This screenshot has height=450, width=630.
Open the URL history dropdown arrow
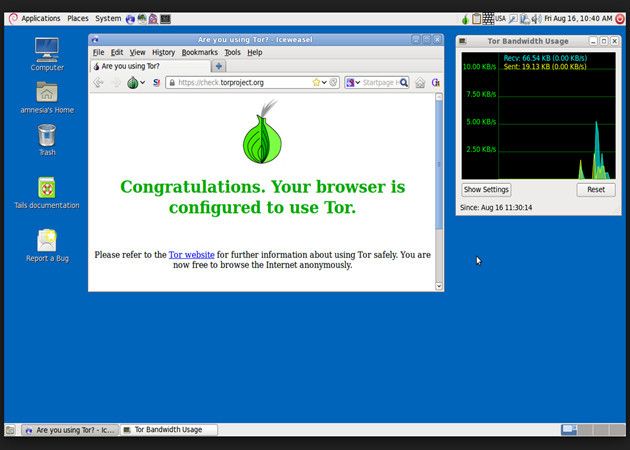(x=325, y=83)
